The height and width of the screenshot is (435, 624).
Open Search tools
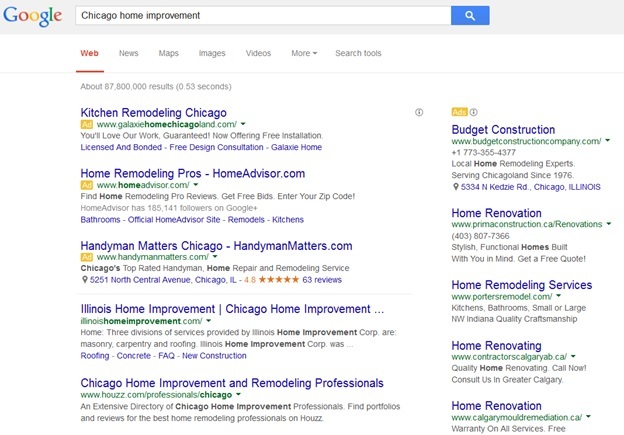point(358,53)
